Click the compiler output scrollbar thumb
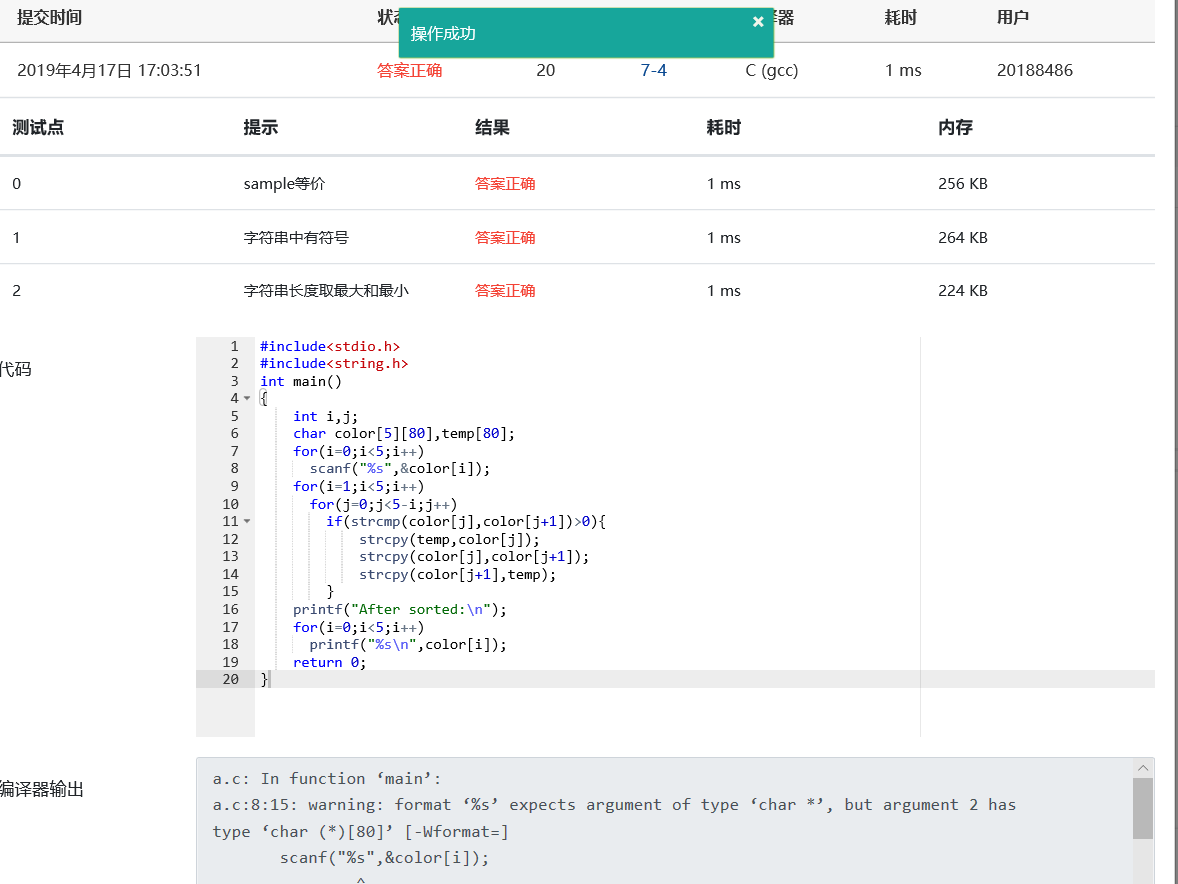 pyautogui.click(x=1143, y=809)
